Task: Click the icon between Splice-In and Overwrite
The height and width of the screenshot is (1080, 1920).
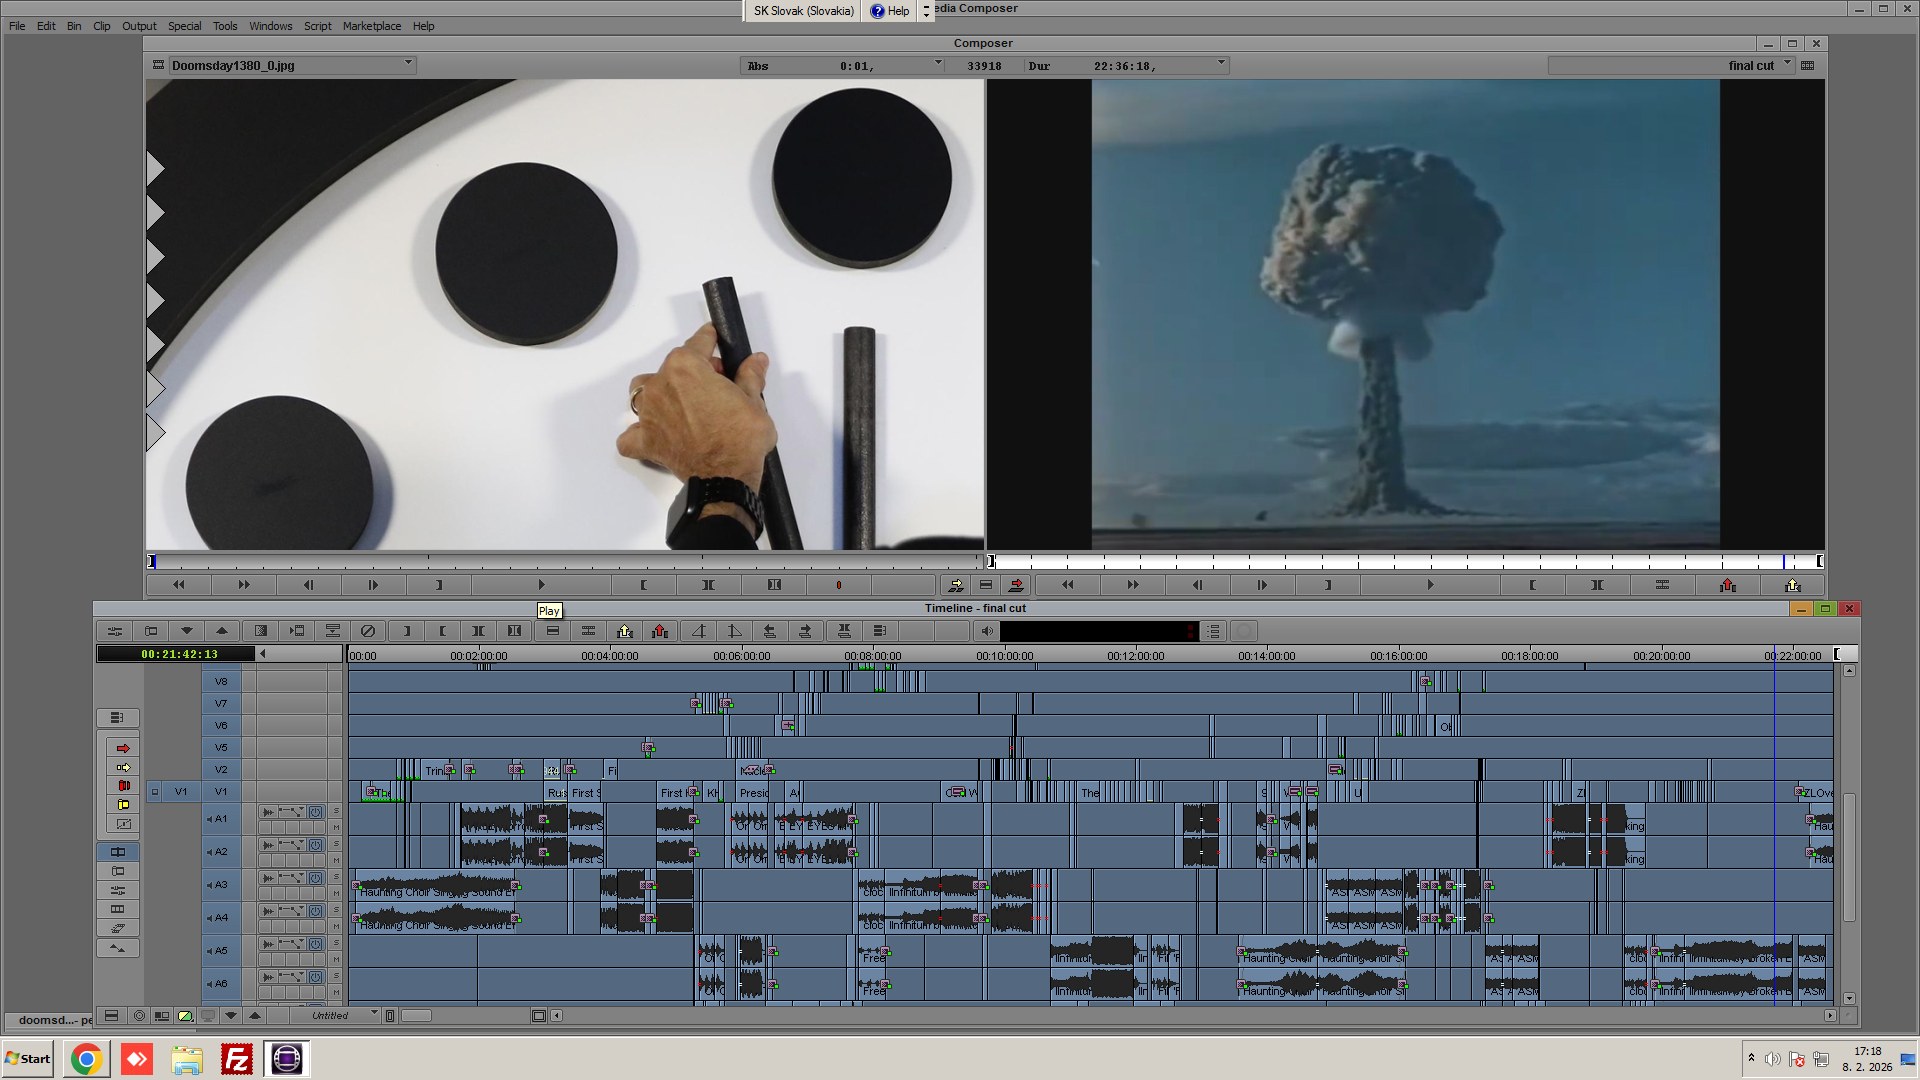Action: coord(986,585)
